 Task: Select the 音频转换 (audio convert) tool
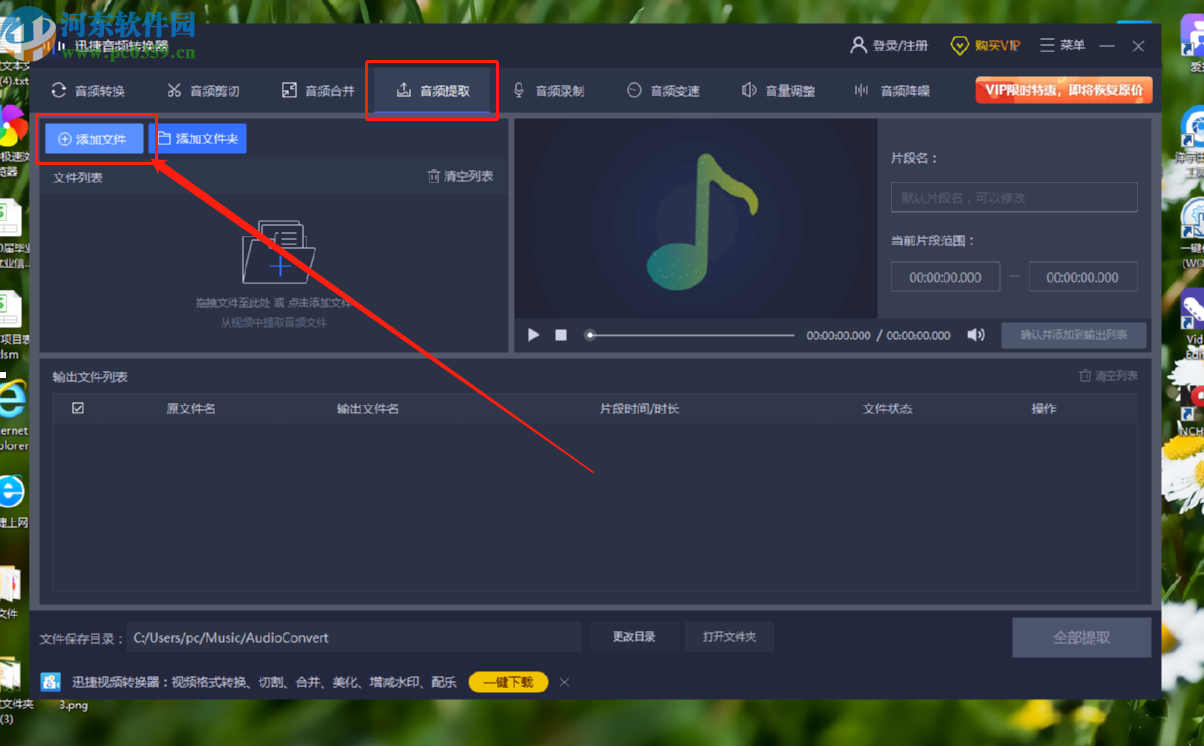pyautogui.click(x=89, y=90)
